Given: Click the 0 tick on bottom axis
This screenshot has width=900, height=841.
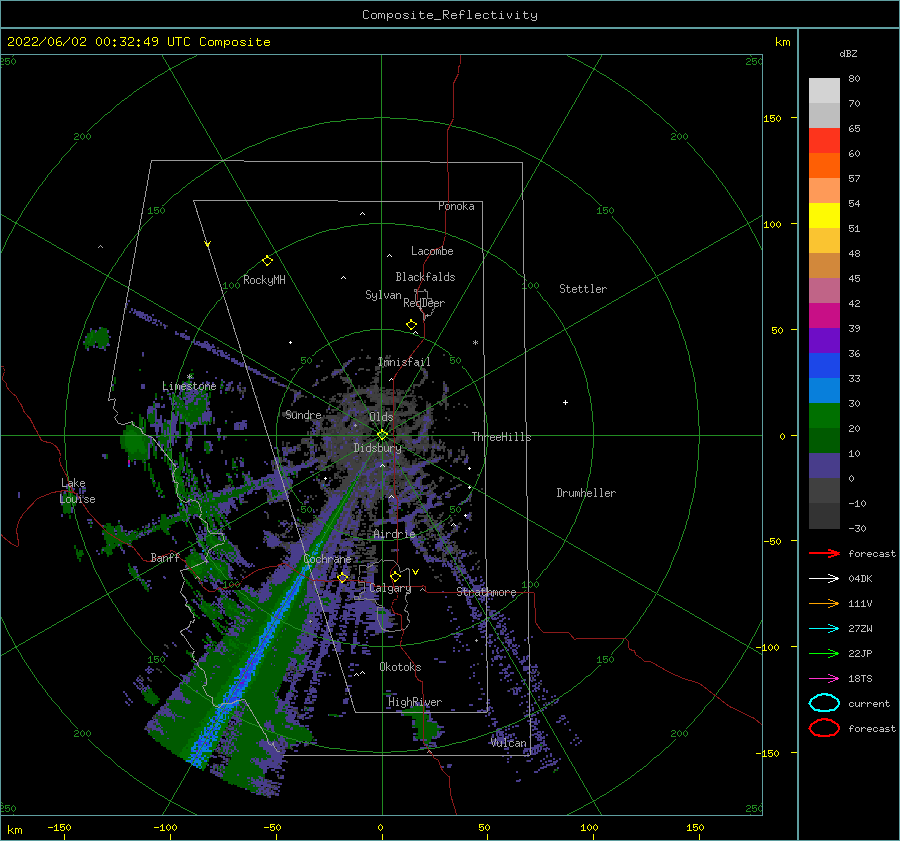Looking at the screenshot, I should (380, 827).
